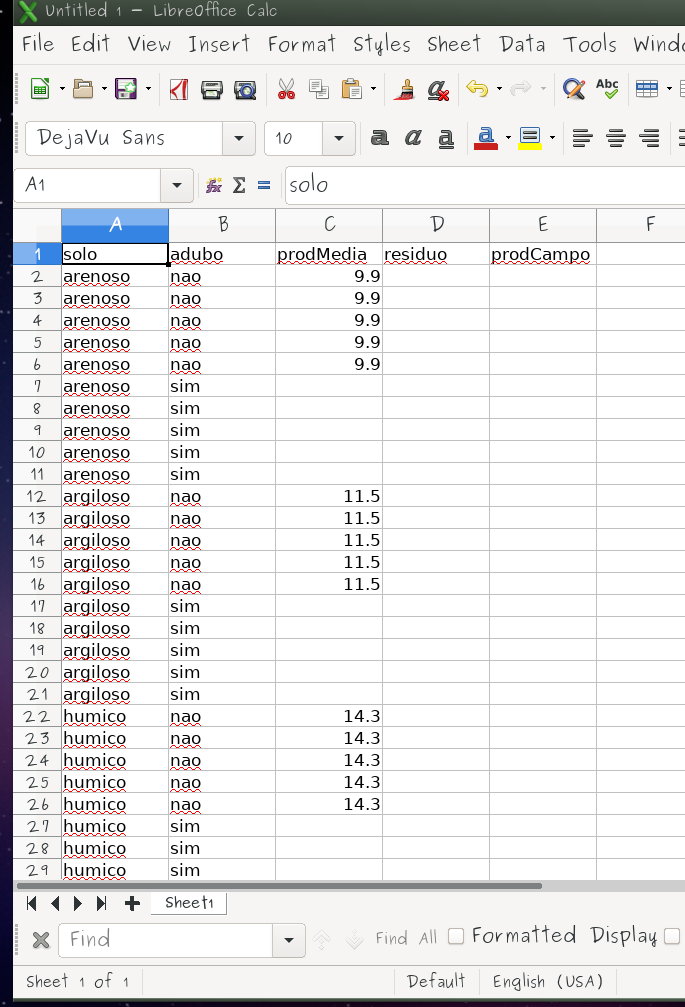Click the Undo arrow
Screen dimensions: 685x1007
[x=477, y=90]
